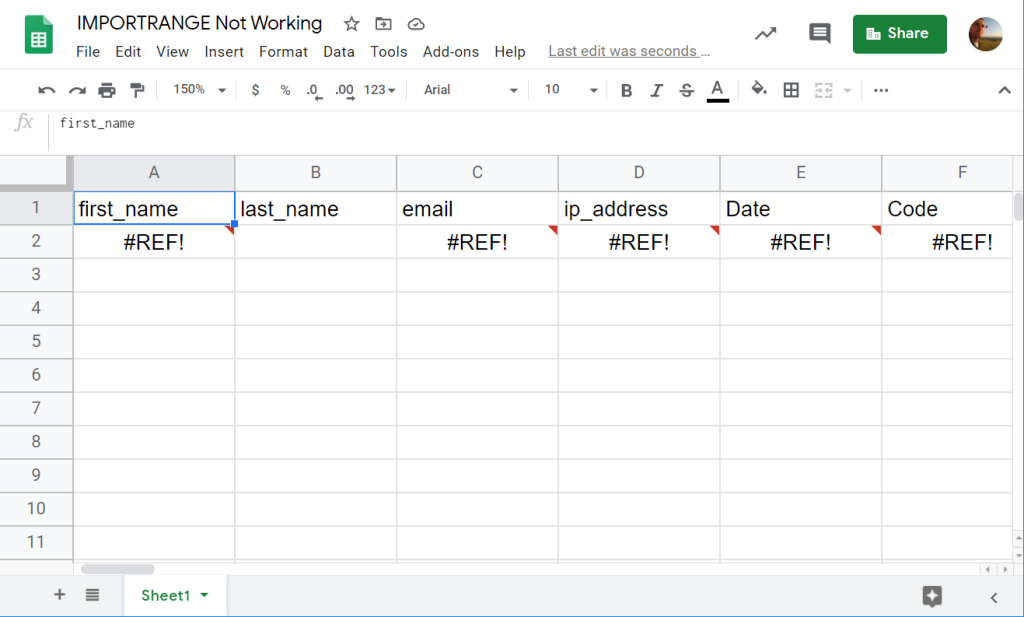Open the Explore chart panel
The height and width of the screenshot is (617, 1024).
765,33
